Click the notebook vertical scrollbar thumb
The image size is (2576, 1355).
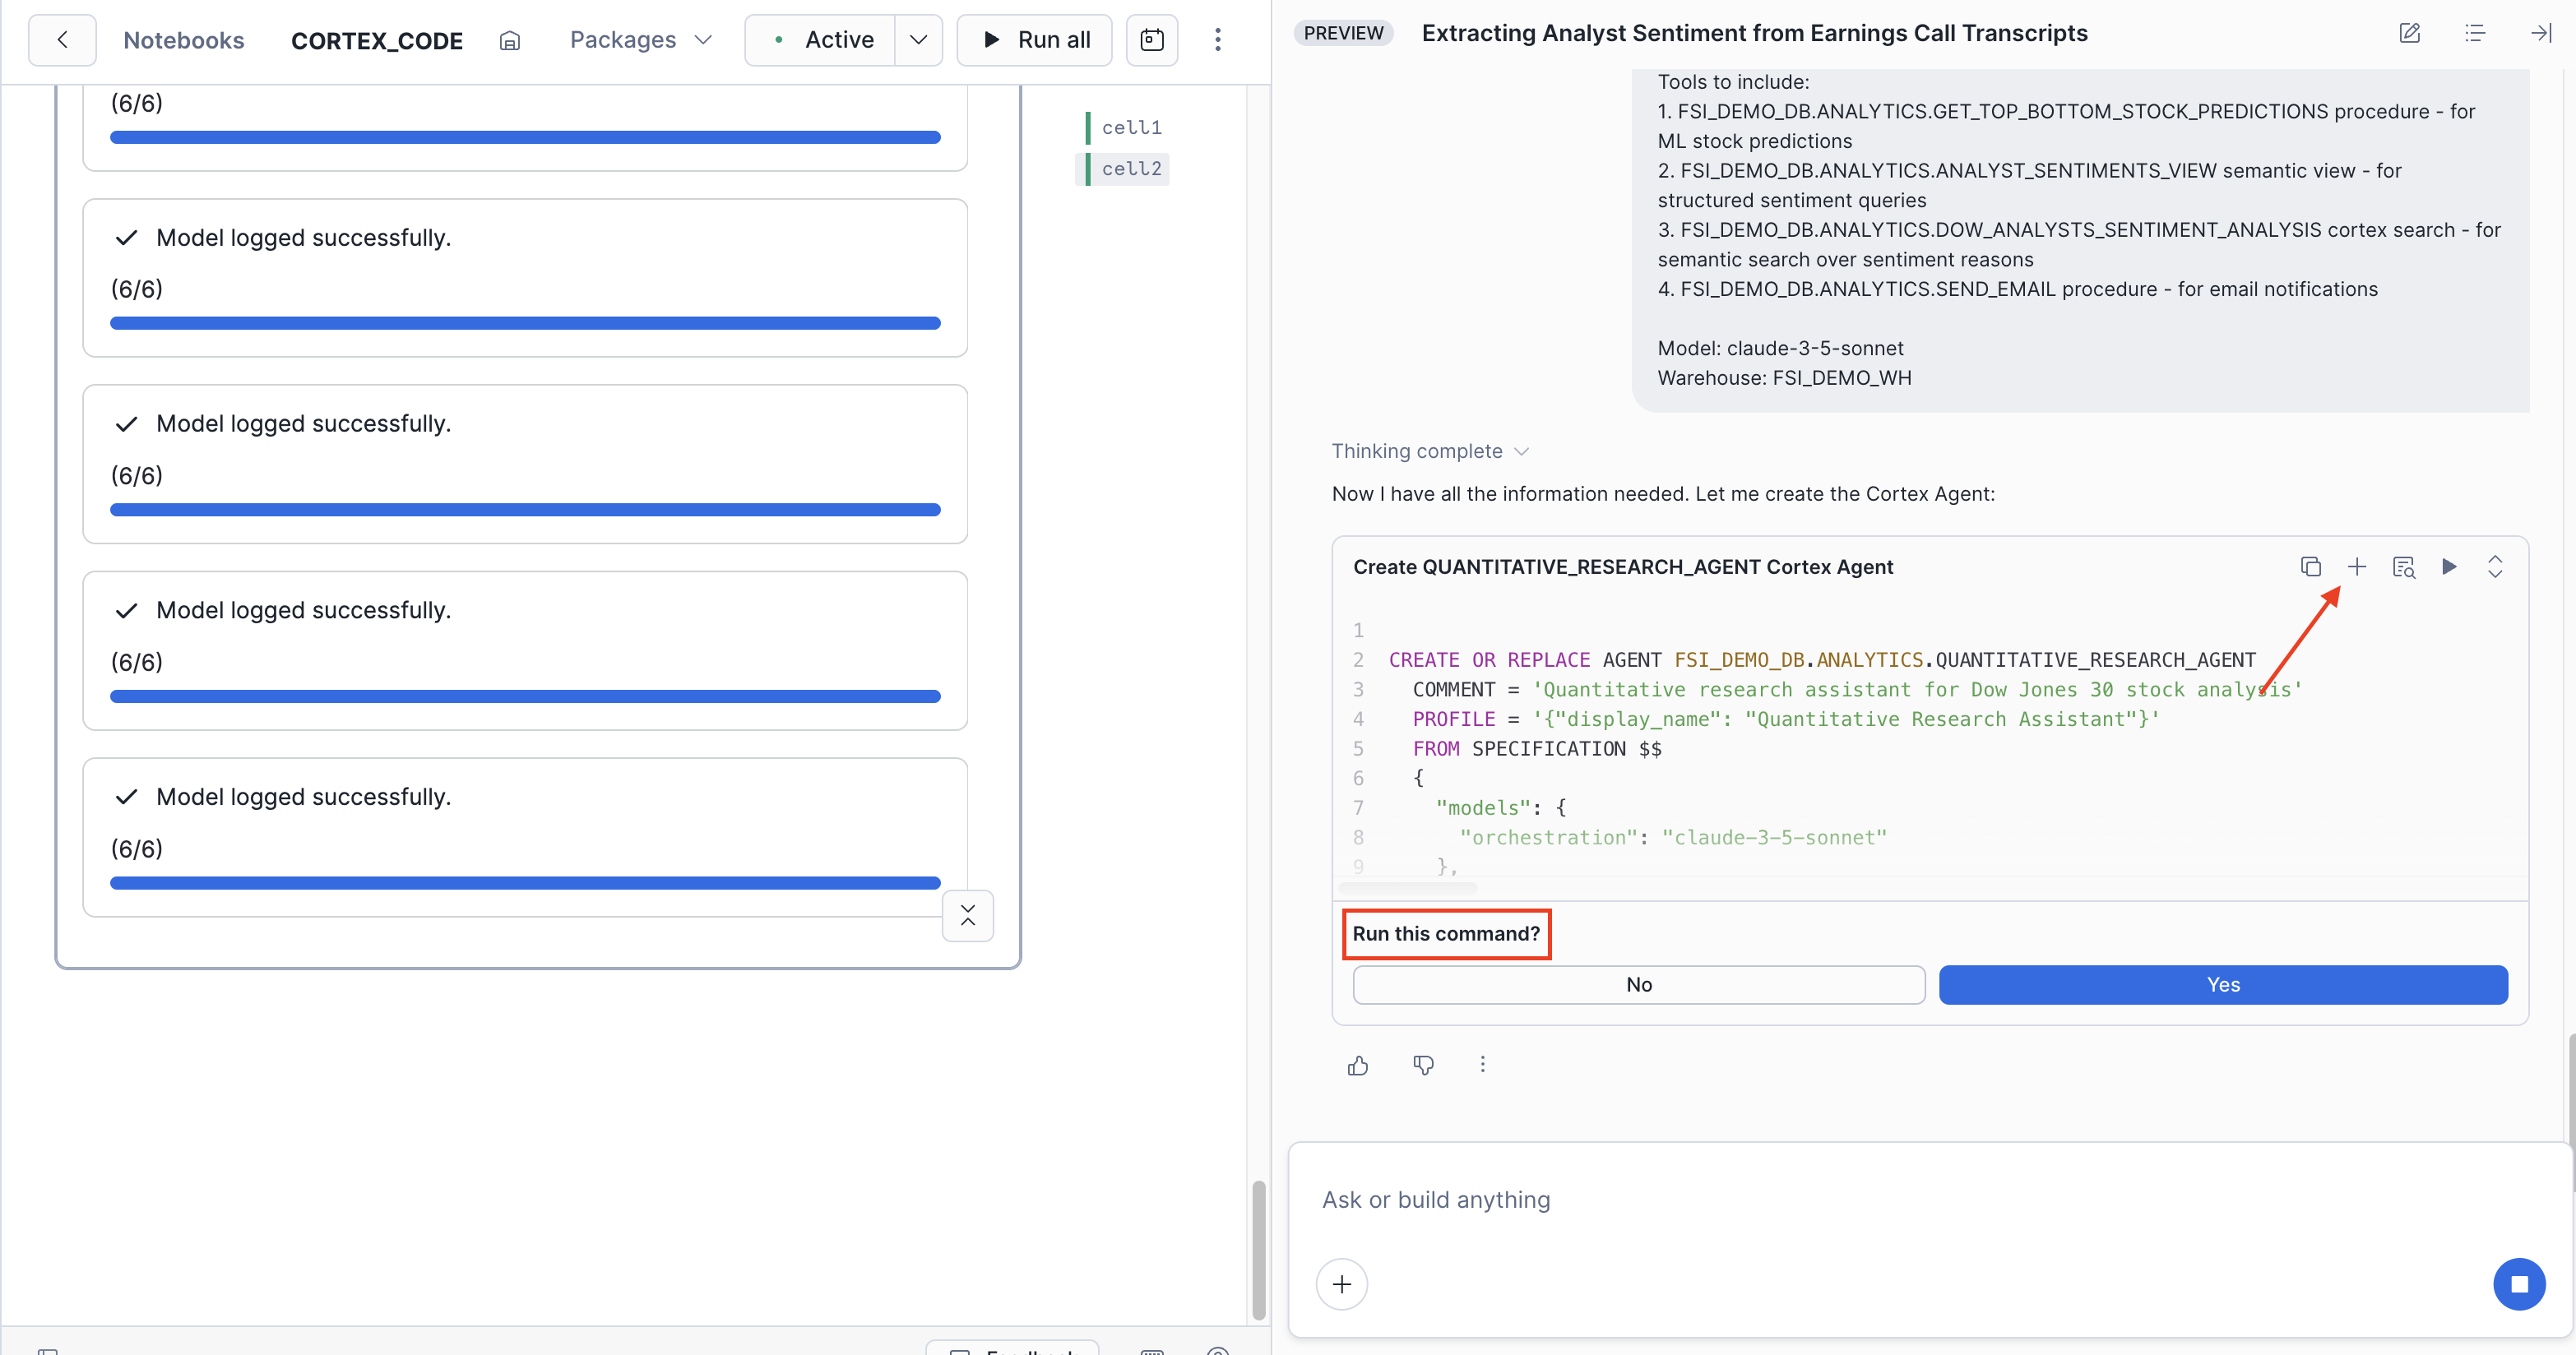[1258, 1250]
